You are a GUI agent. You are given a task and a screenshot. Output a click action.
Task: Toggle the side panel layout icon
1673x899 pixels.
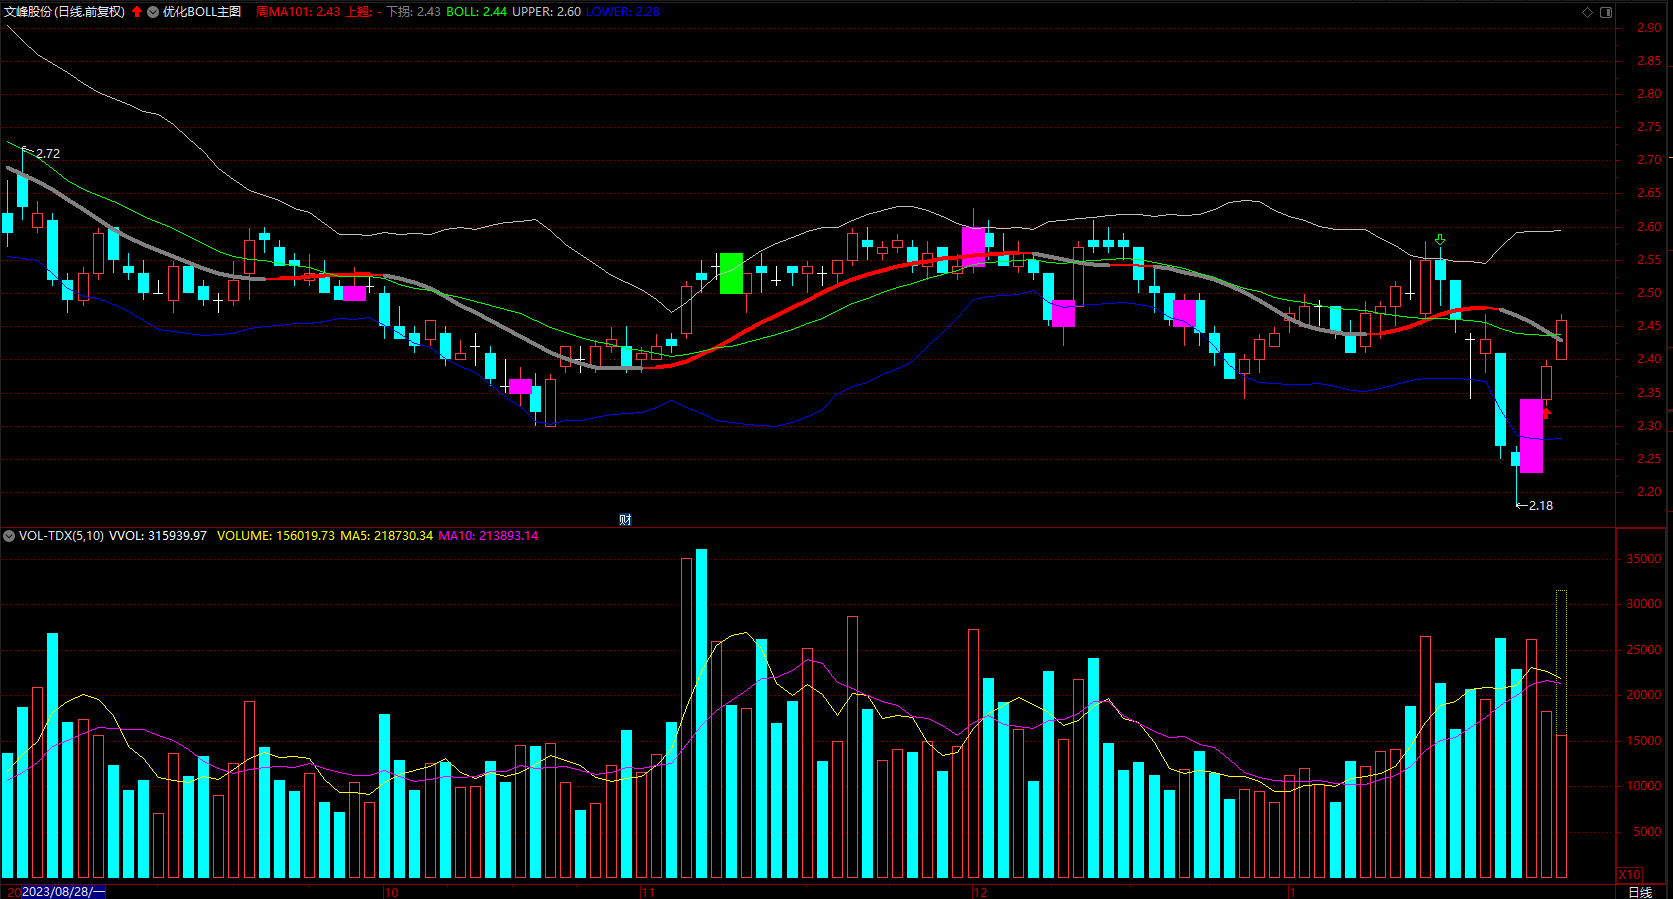coord(1606,12)
